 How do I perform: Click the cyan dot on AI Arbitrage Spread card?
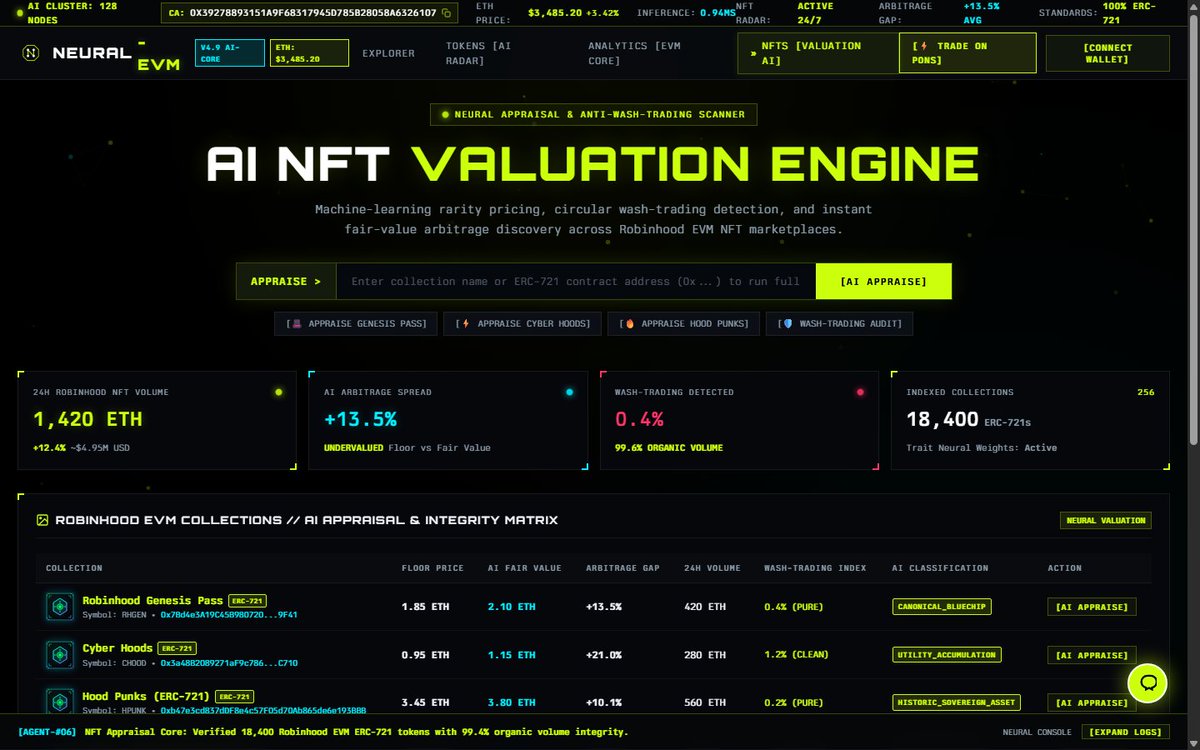pos(569,392)
